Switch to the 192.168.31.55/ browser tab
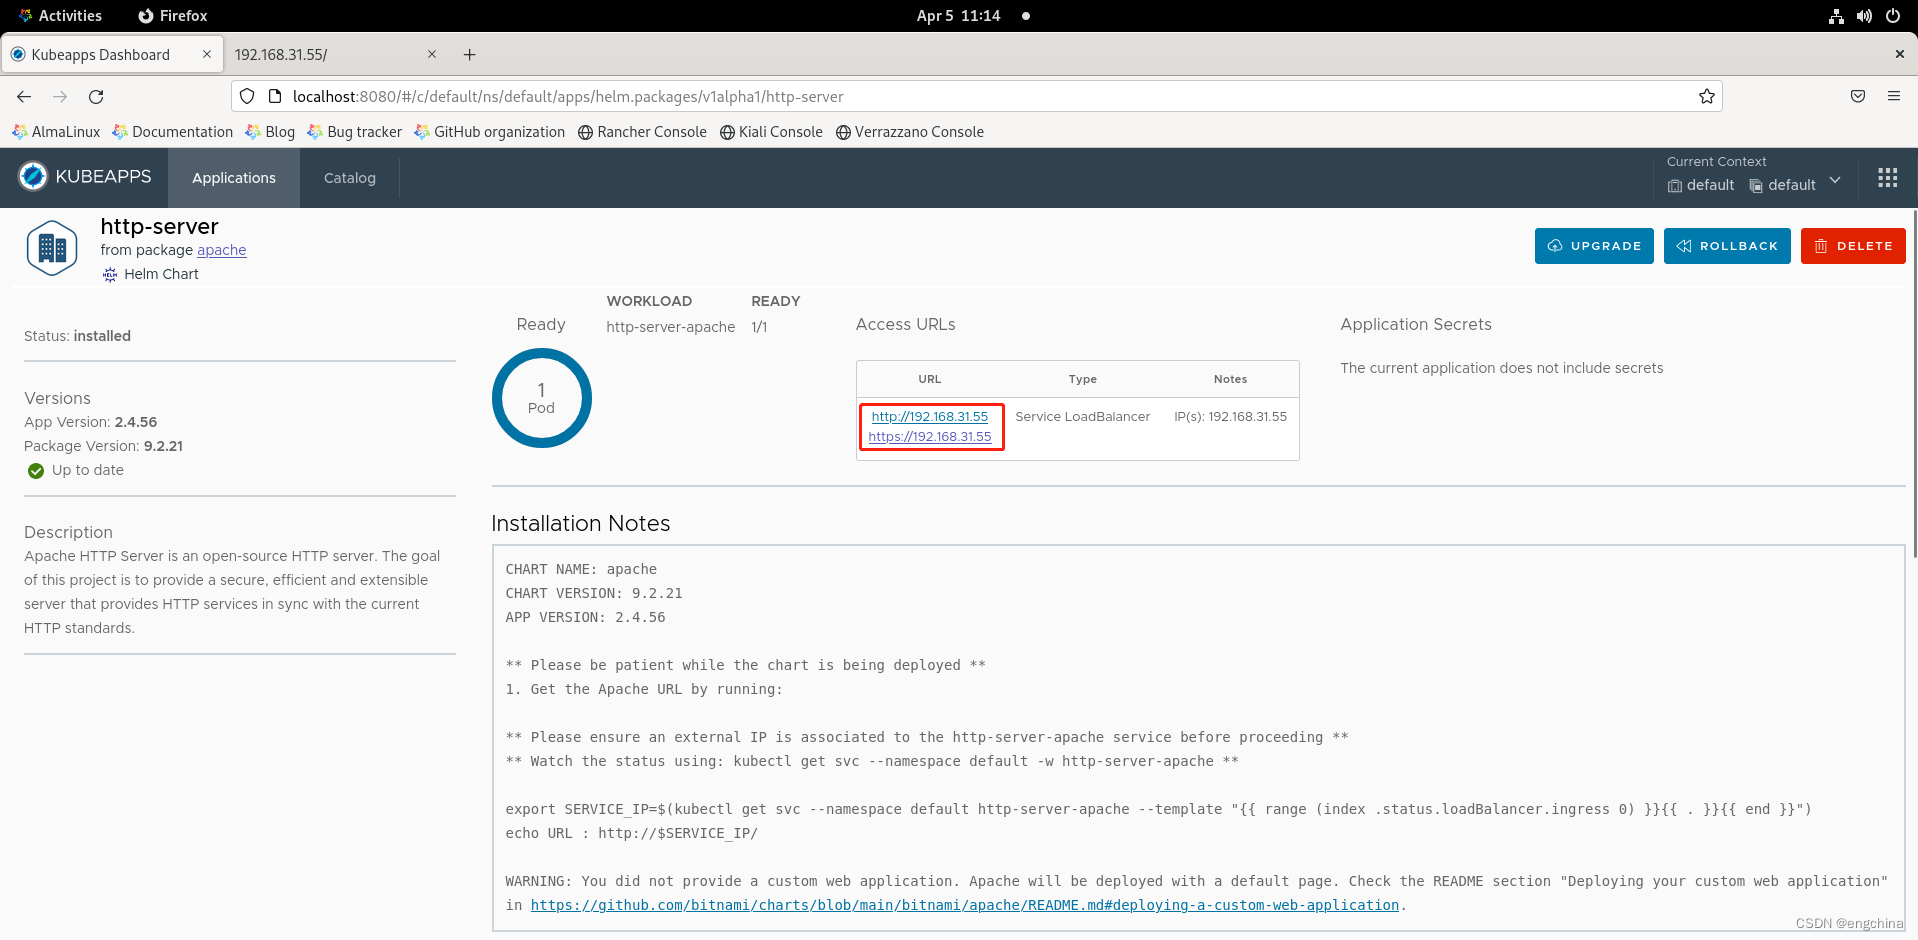Screen dimensions: 1918x940 pos(335,55)
